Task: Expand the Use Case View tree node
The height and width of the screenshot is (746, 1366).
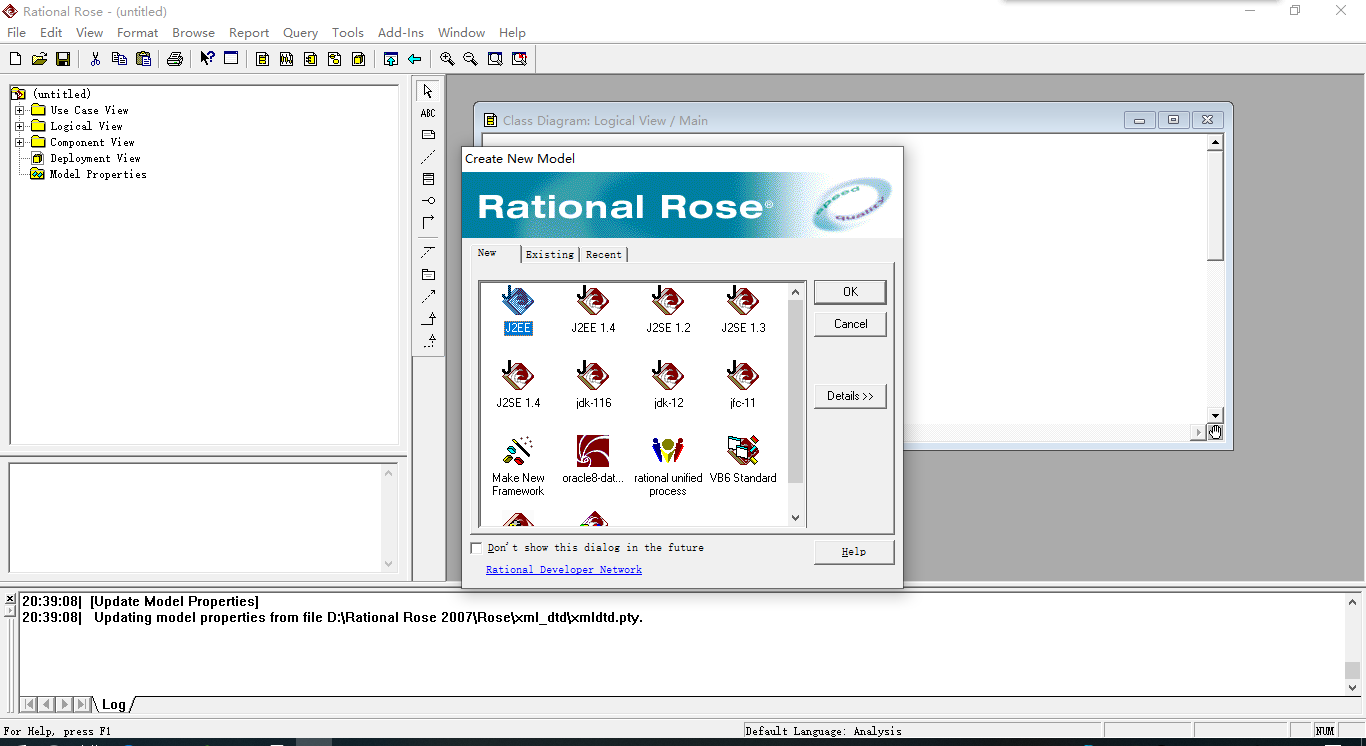Action: coord(21,110)
